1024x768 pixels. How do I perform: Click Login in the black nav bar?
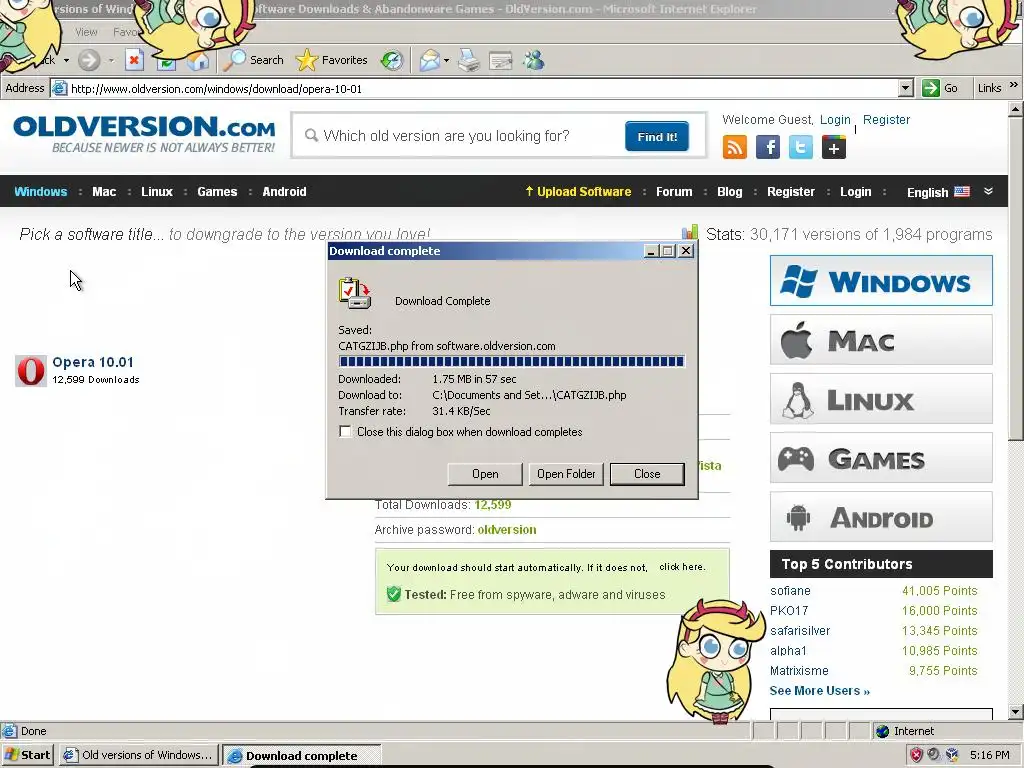(856, 191)
